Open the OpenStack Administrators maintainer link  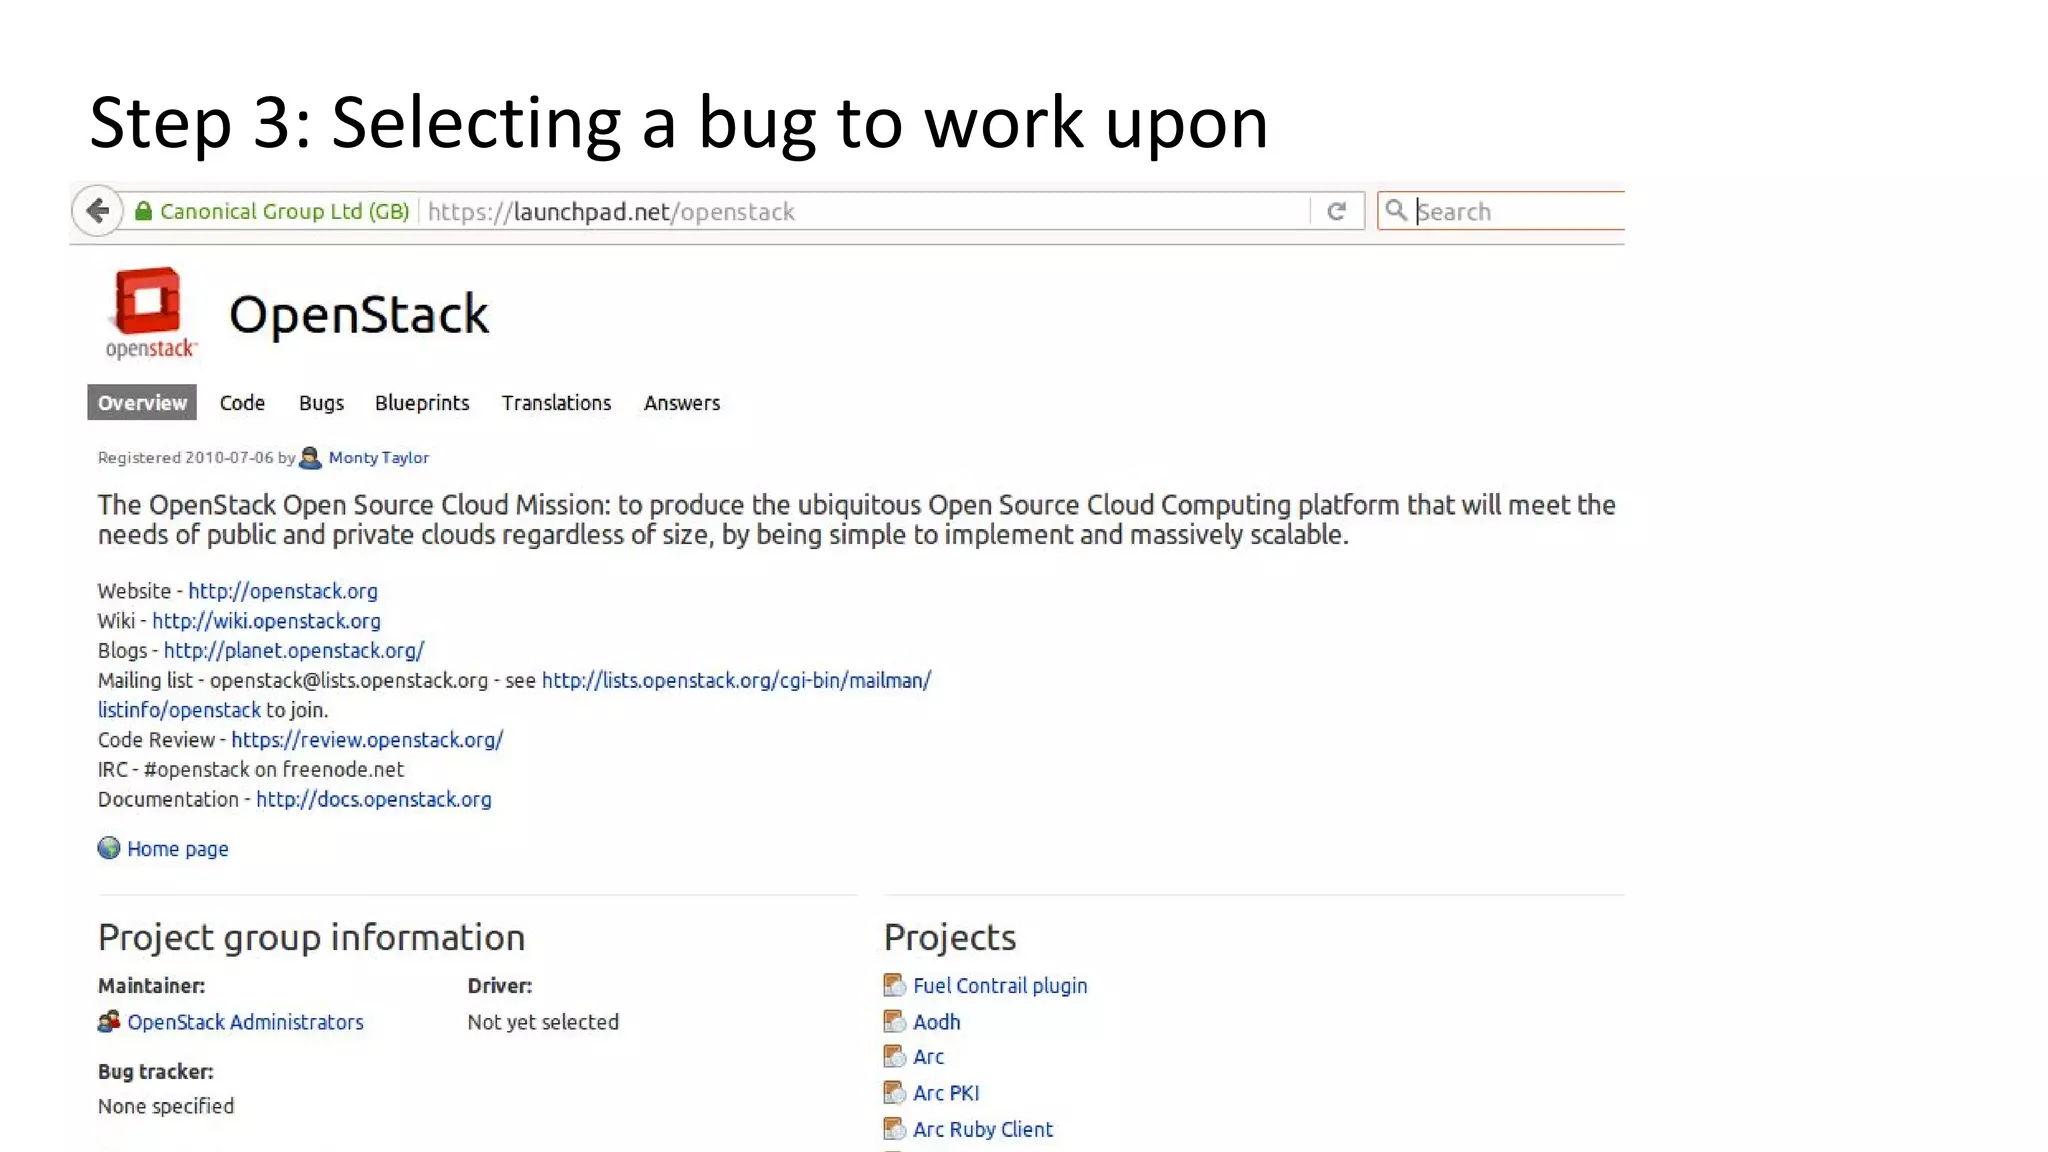[x=245, y=1022]
